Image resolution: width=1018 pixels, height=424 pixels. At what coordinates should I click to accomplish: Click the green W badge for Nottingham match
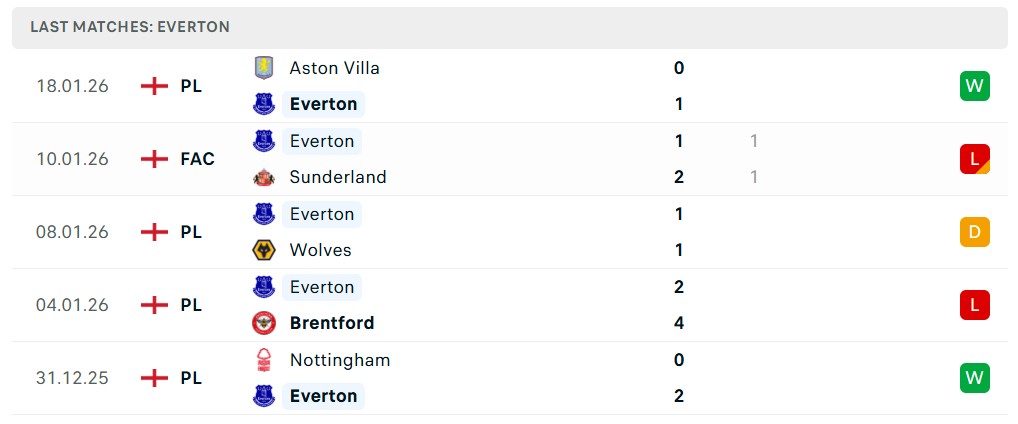pos(975,378)
